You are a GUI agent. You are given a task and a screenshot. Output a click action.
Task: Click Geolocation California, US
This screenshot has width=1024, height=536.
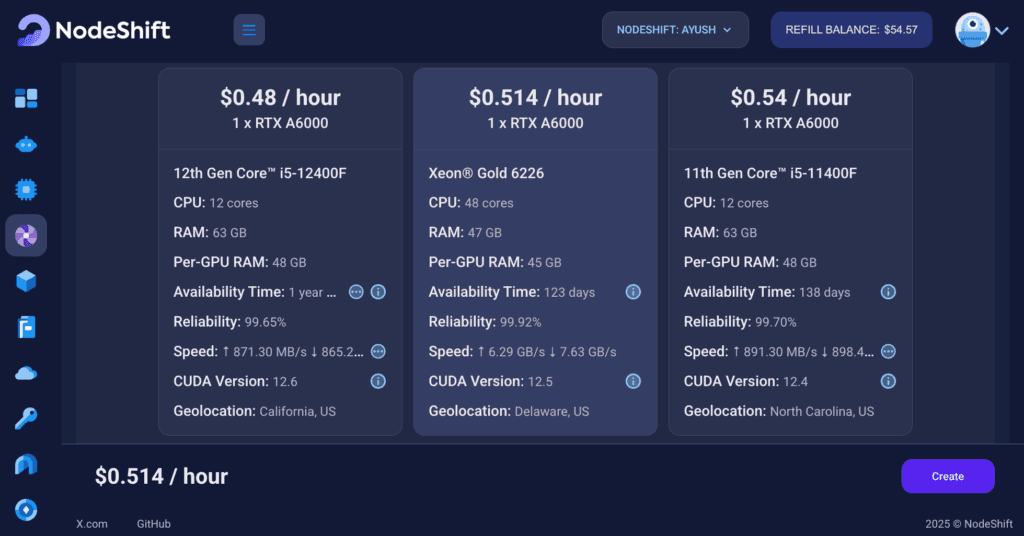click(255, 411)
